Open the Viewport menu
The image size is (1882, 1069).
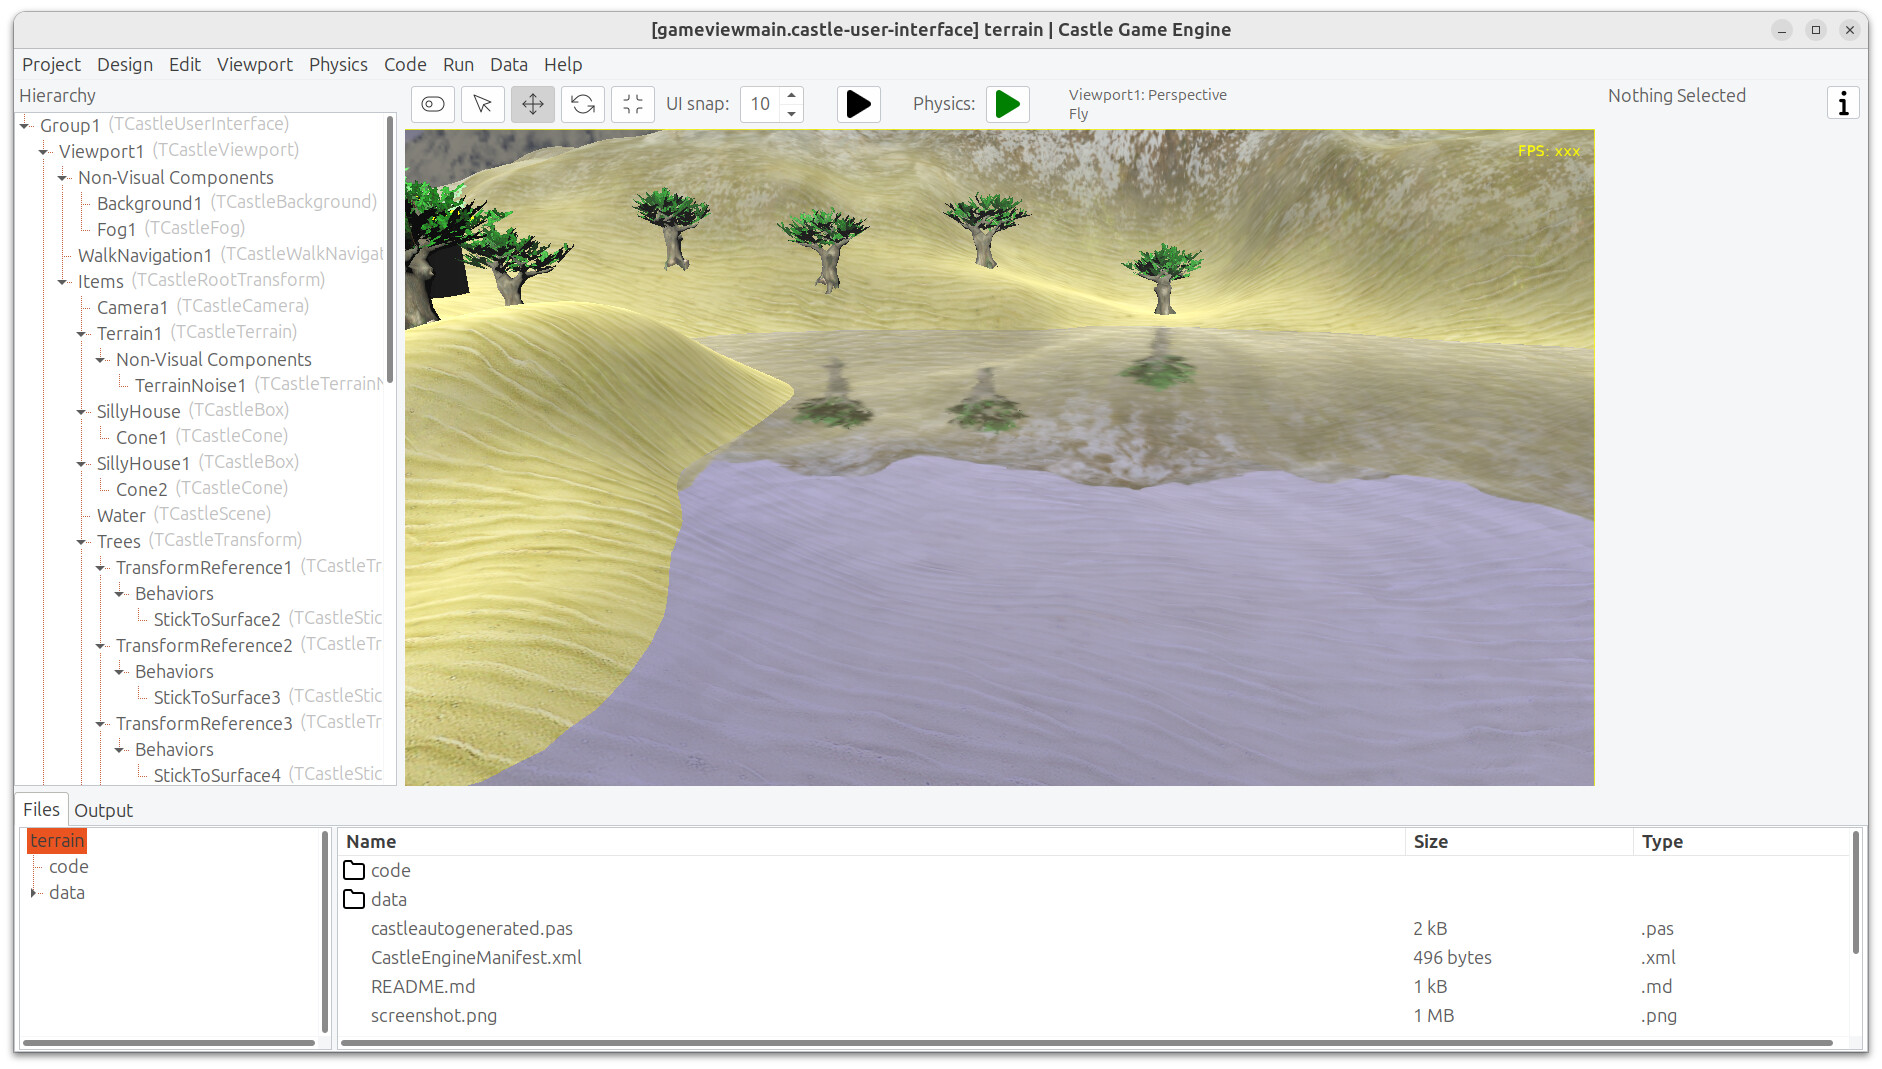coord(254,65)
